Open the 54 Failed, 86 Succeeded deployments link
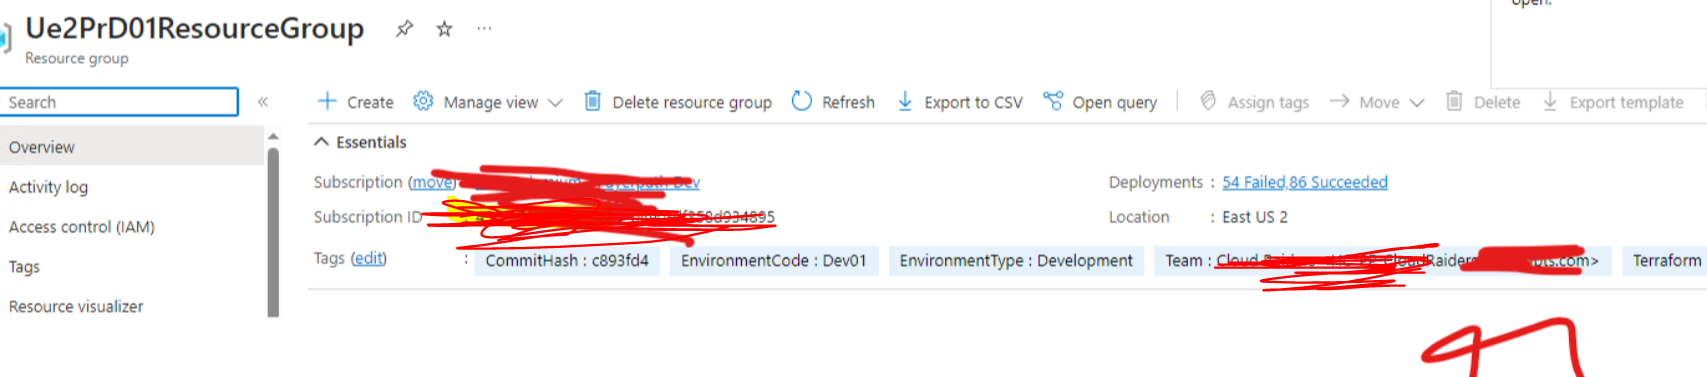 point(1304,182)
